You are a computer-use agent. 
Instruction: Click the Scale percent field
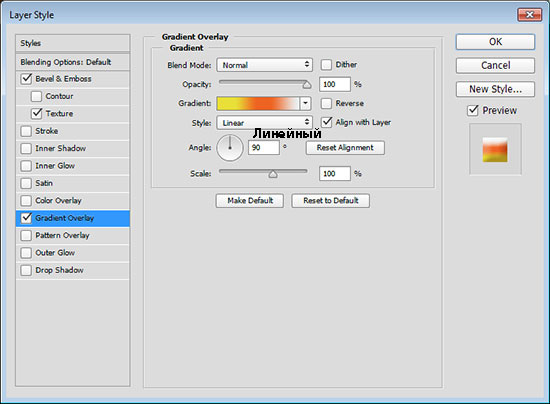tap(335, 174)
